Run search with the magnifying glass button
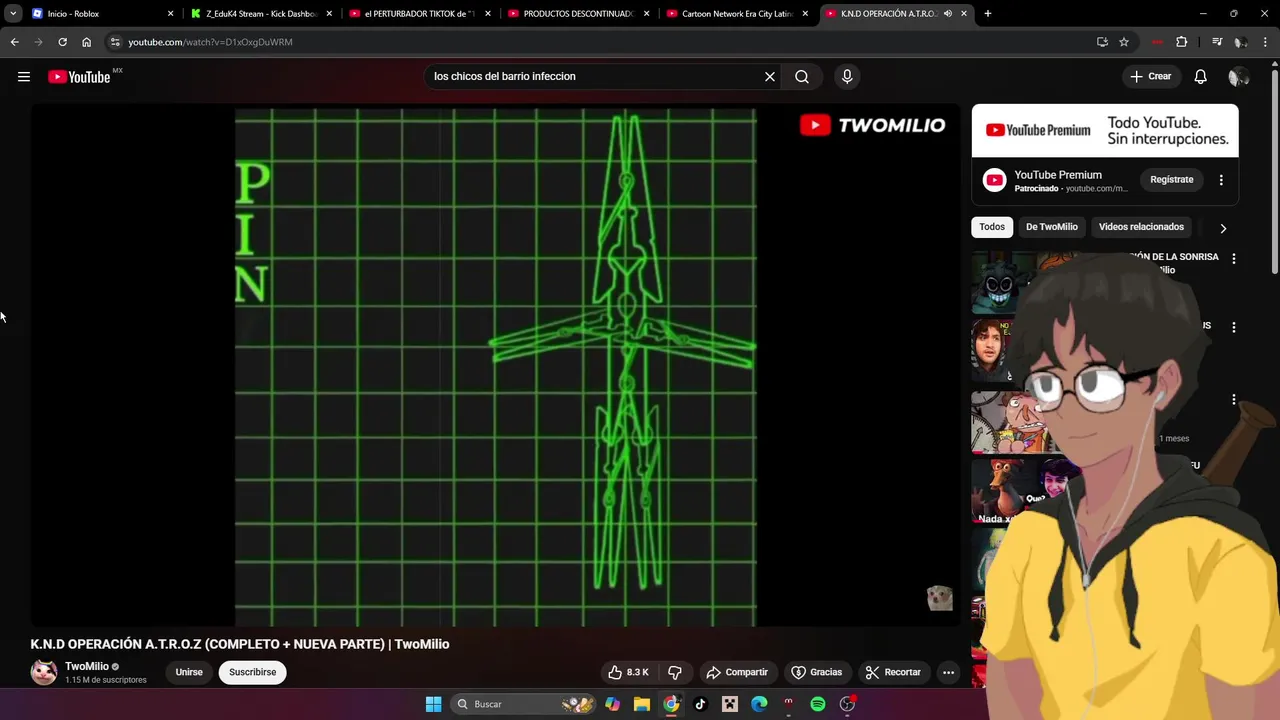Screen dimensions: 1280x720 [x=802, y=77]
